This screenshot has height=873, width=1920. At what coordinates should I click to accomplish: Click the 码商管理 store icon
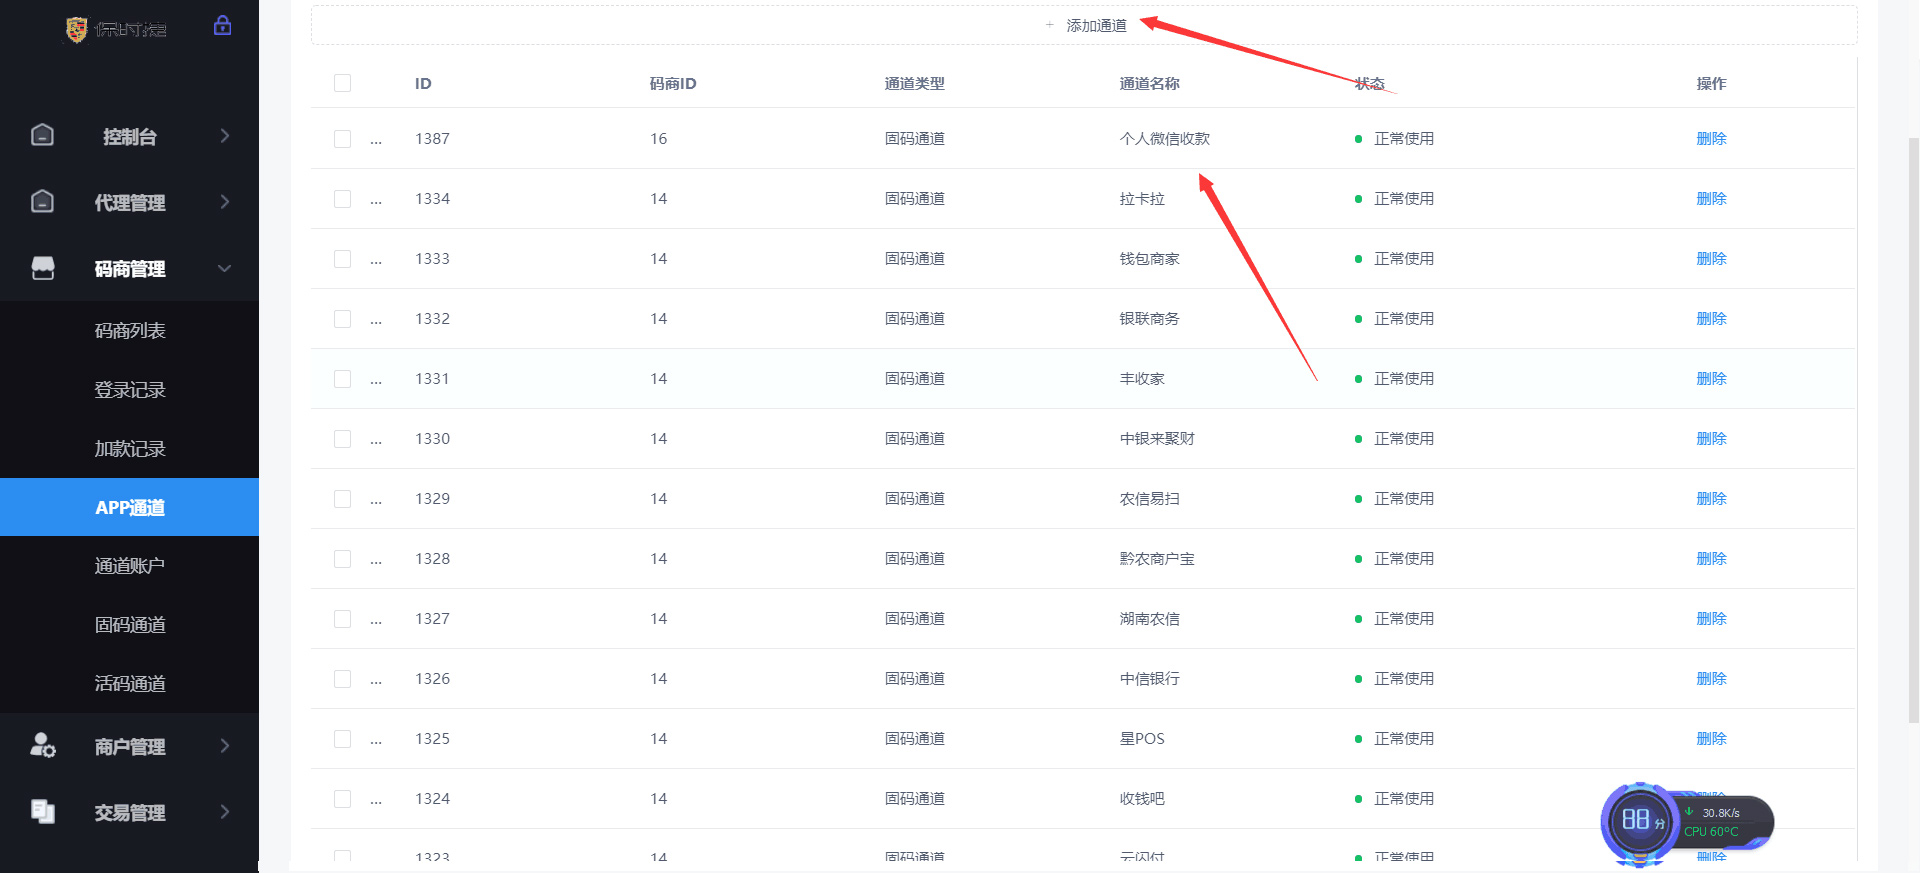coord(43,268)
